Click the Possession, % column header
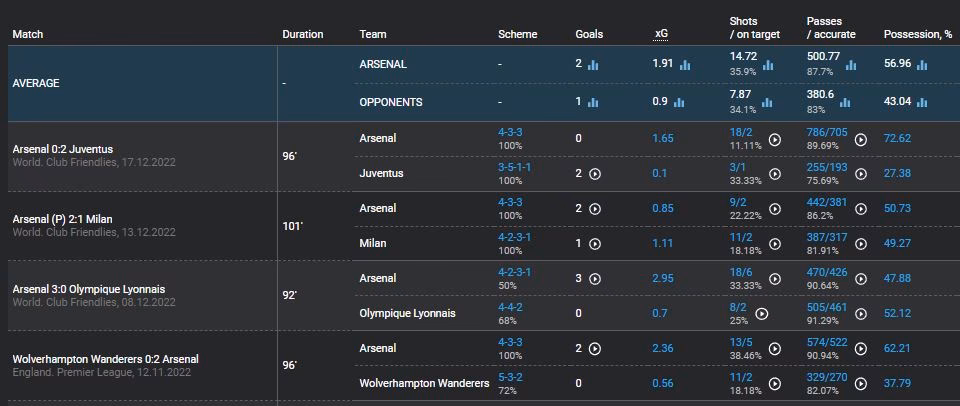960x406 pixels. click(917, 35)
